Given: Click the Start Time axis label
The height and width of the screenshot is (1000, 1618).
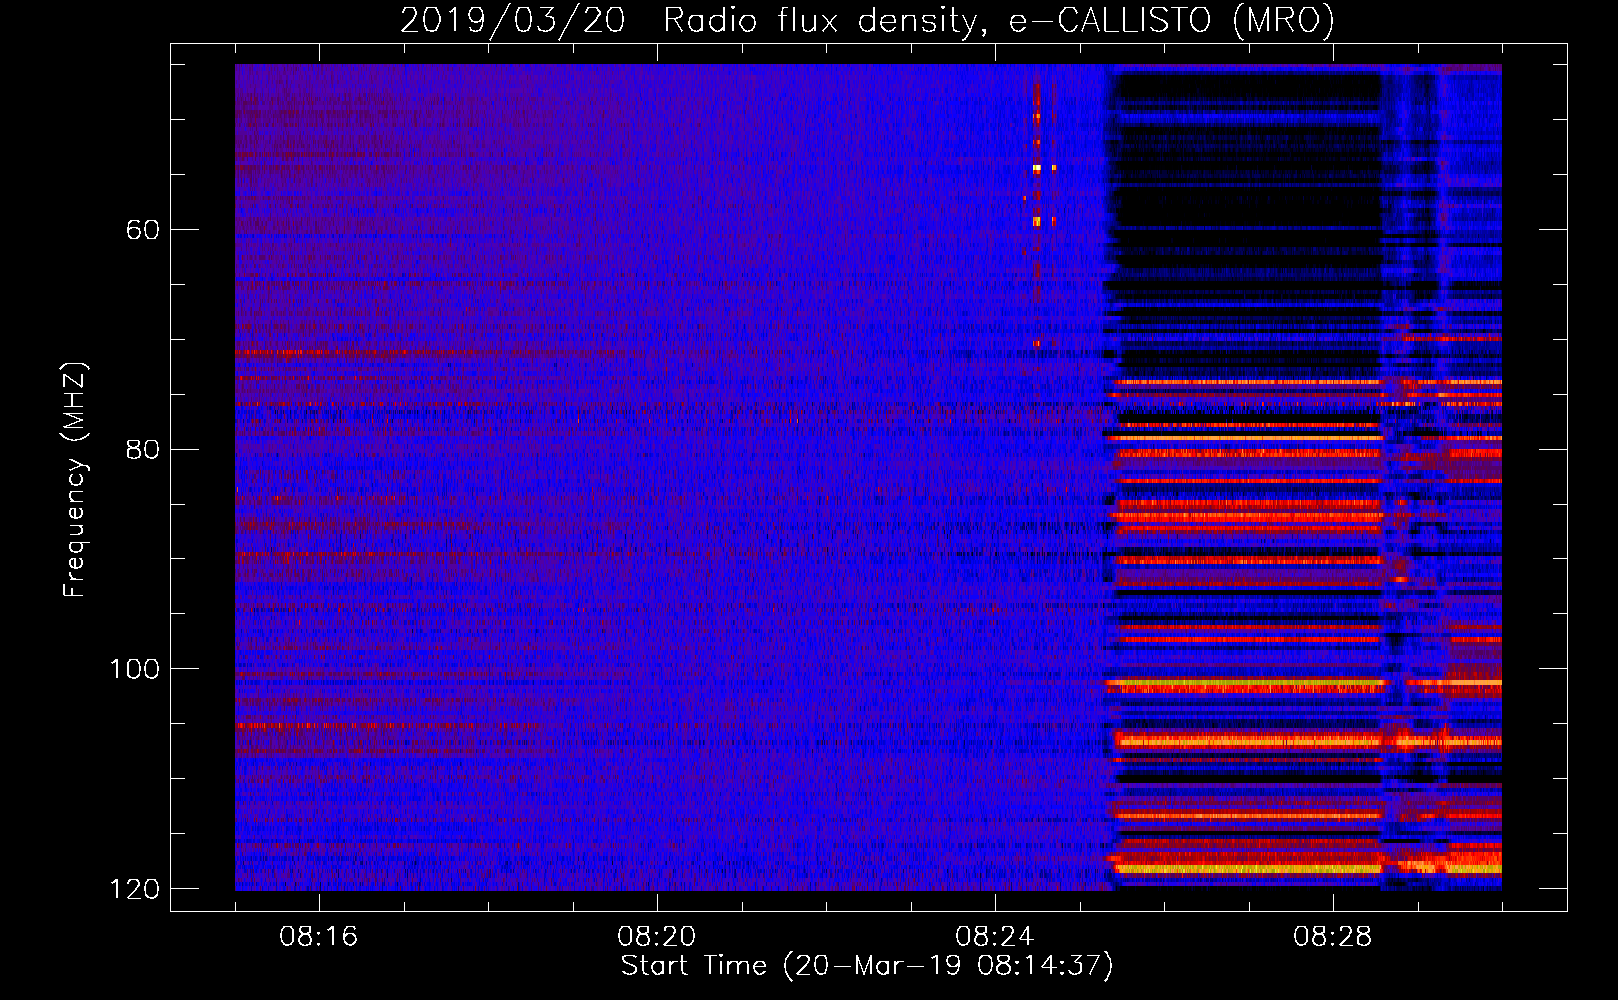Looking at the screenshot, I should 867,966.
